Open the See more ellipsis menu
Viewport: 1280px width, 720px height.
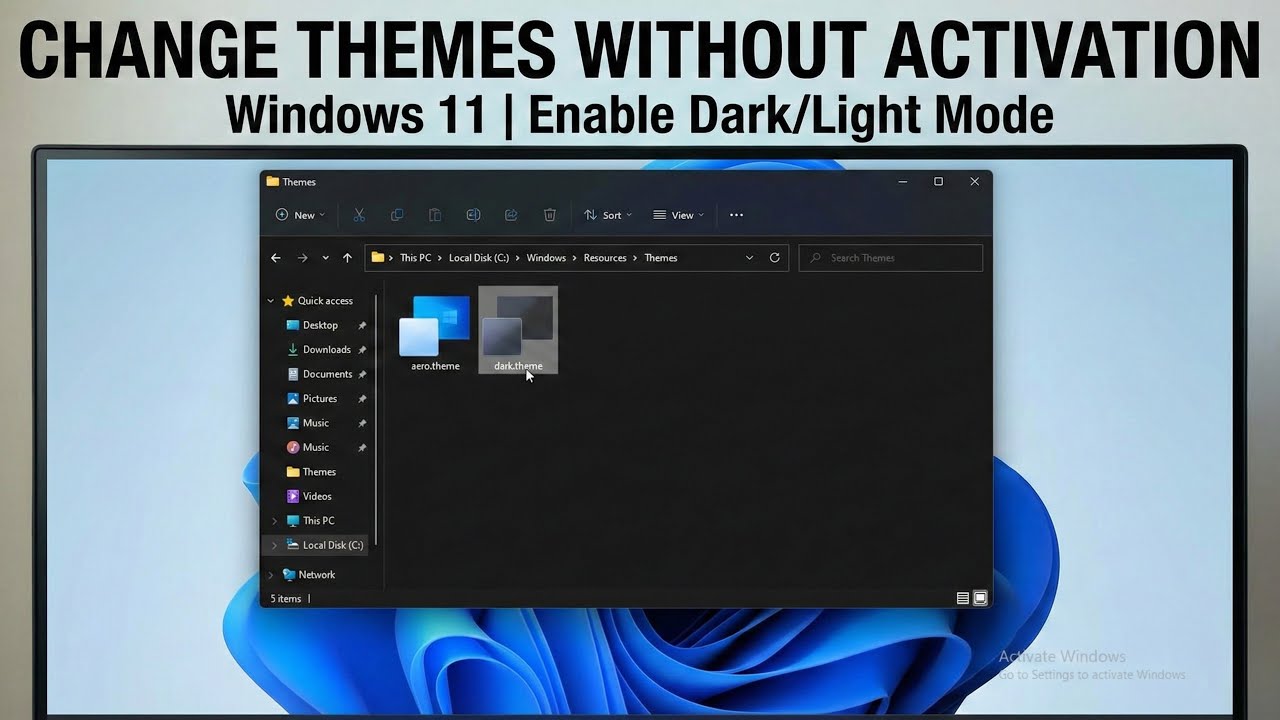pyautogui.click(x=737, y=215)
